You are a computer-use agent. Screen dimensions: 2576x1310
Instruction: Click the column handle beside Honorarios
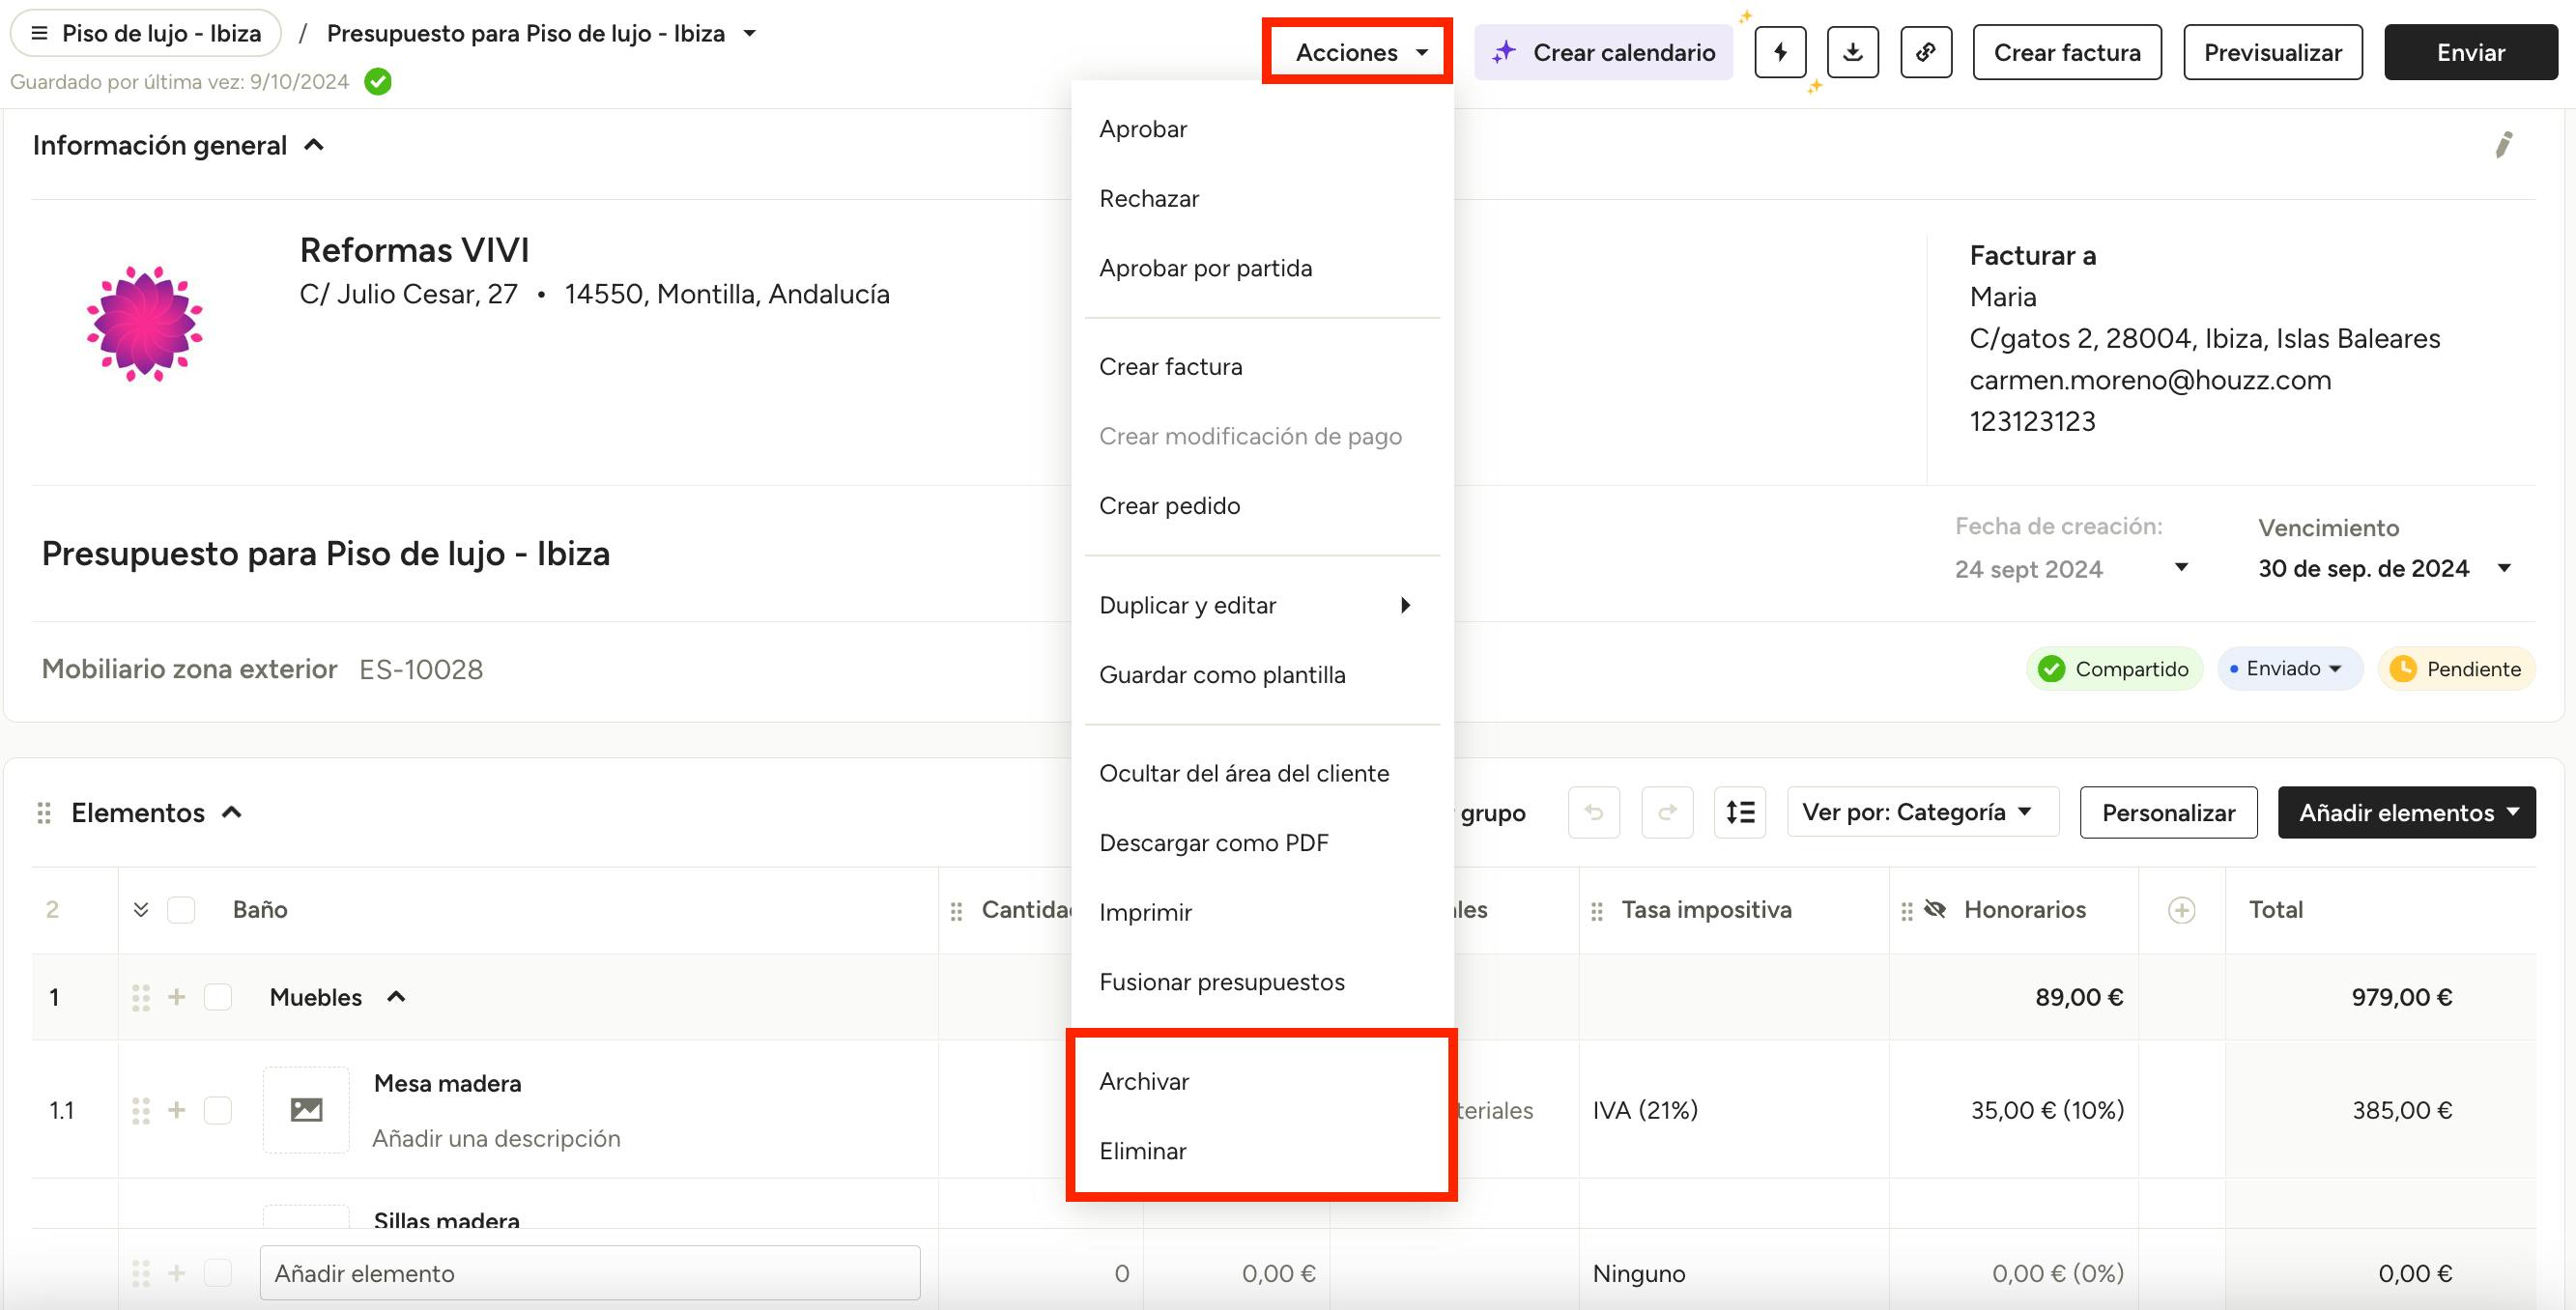[x=1907, y=911]
